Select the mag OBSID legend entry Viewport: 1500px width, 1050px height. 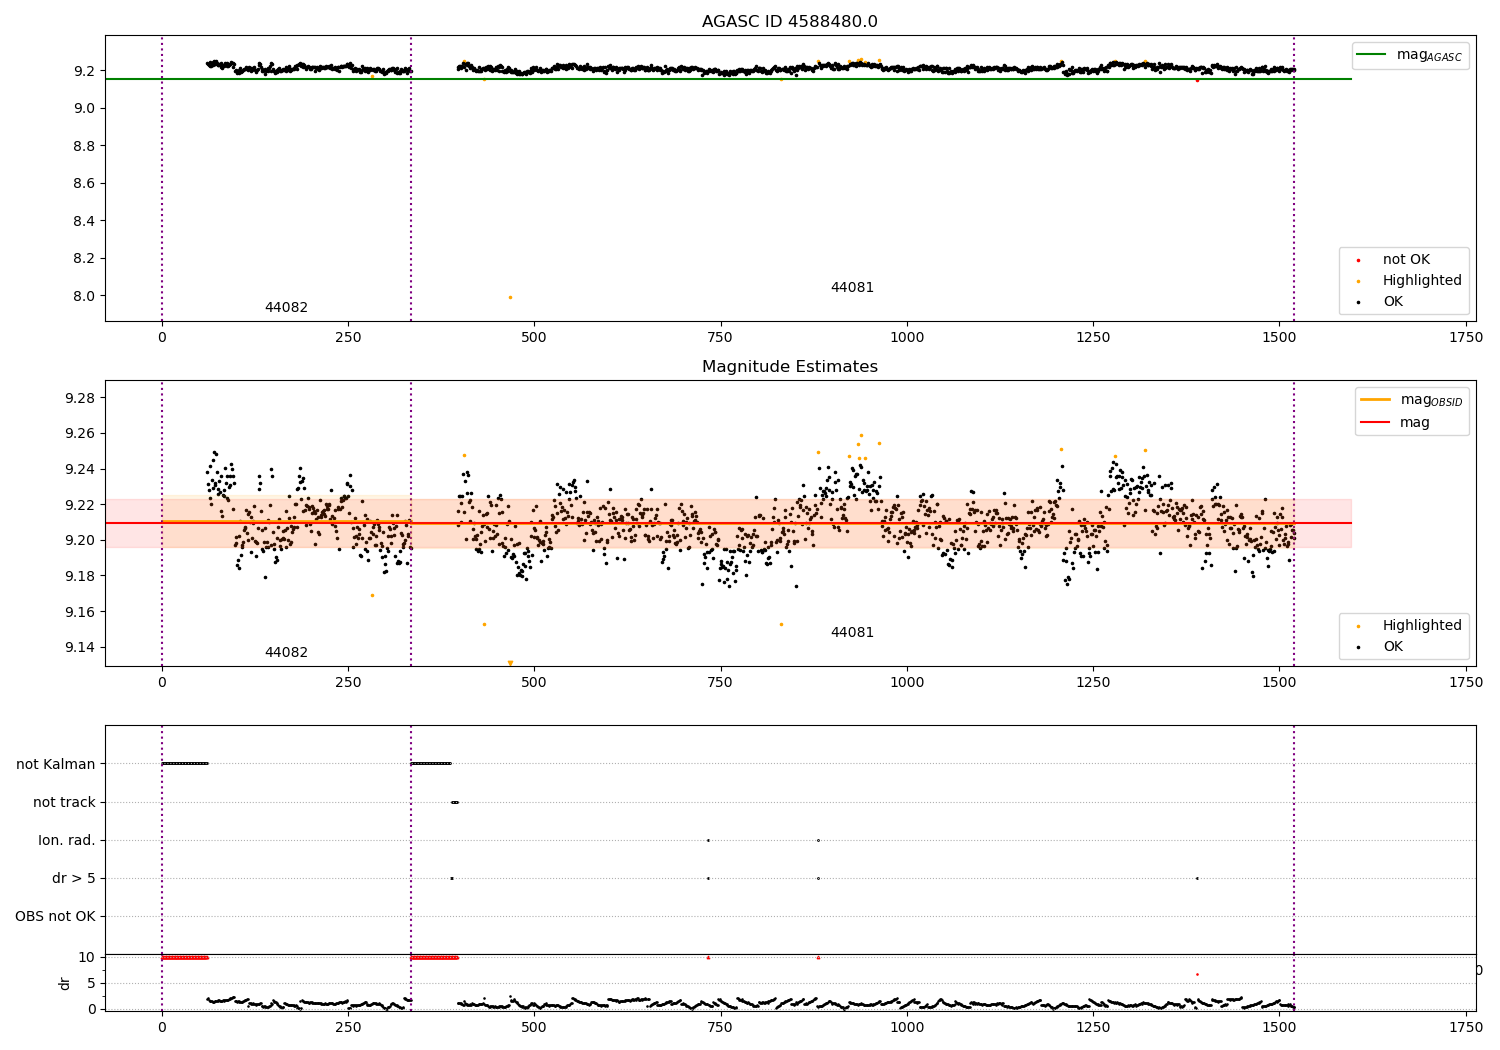[1411, 400]
